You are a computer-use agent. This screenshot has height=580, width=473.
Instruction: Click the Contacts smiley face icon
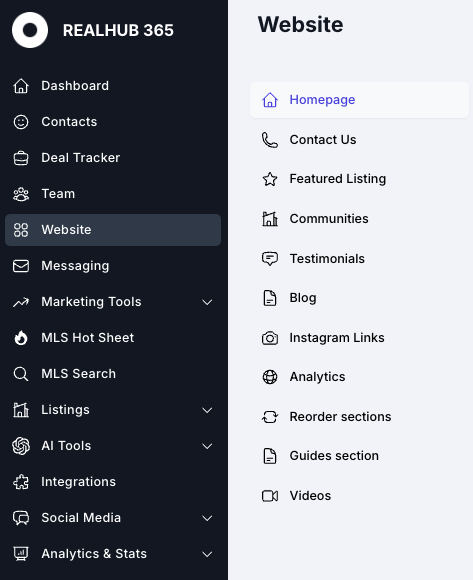(21, 122)
